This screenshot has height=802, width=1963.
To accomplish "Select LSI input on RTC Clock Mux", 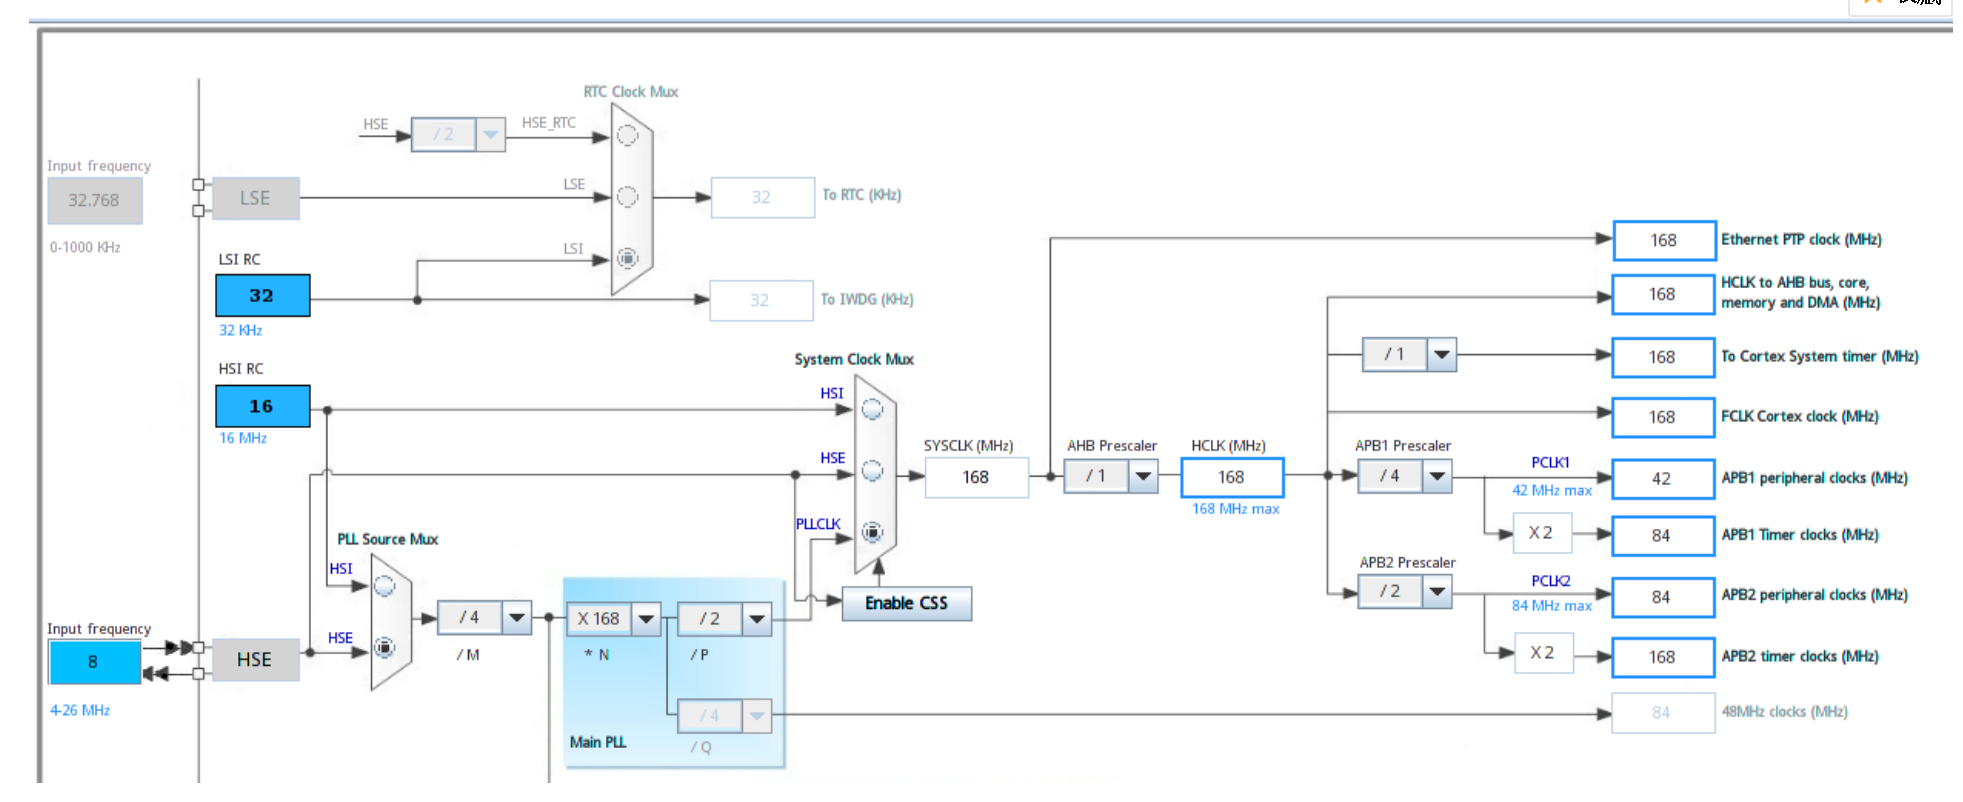I will point(627,258).
